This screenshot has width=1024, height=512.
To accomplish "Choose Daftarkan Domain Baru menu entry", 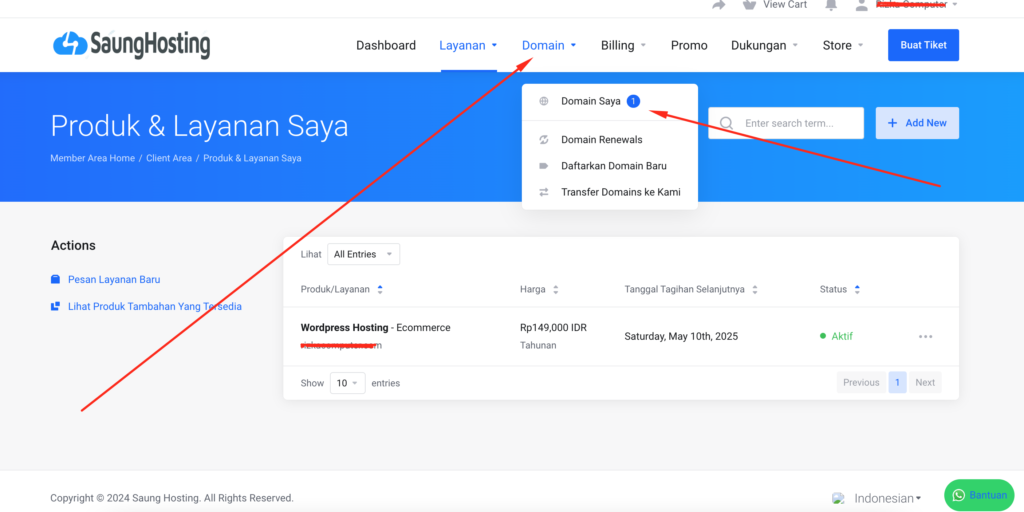I will [x=613, y=166].
